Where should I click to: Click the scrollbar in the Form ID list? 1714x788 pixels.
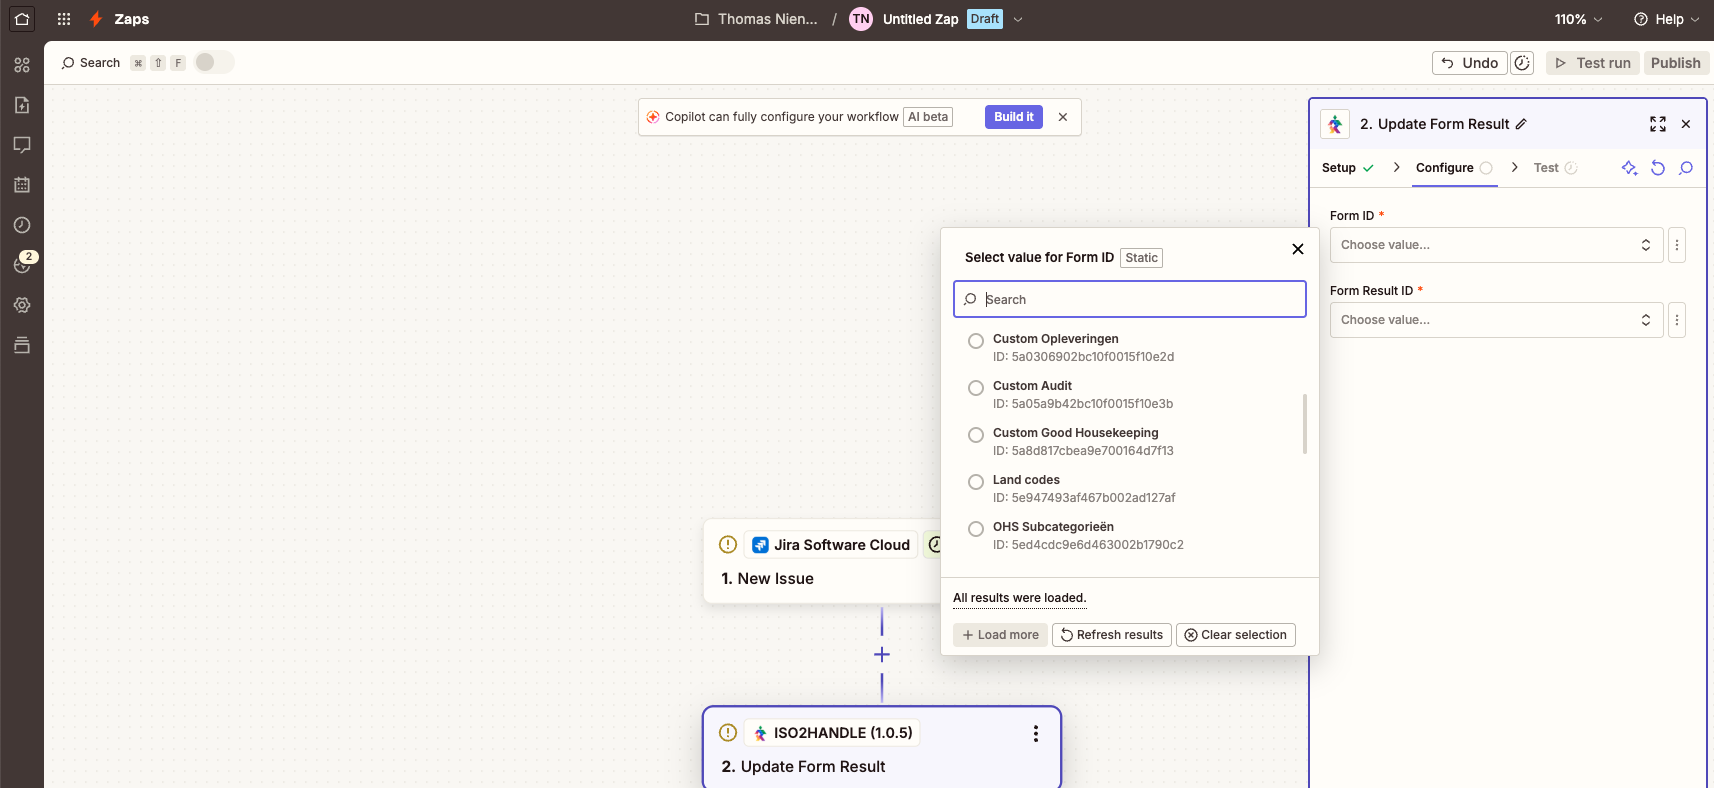pos(1304,424)
